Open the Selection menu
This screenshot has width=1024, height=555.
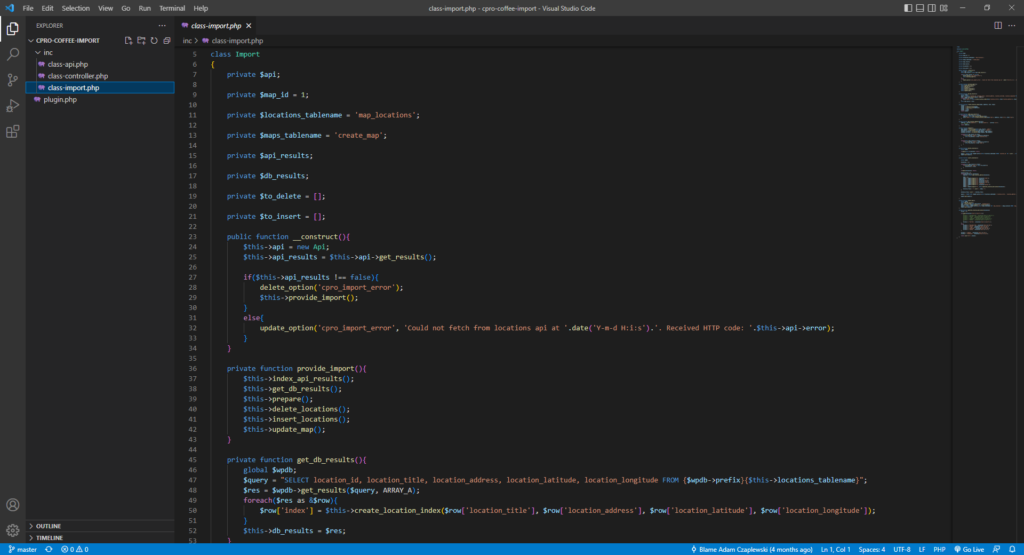click(76, 8)
